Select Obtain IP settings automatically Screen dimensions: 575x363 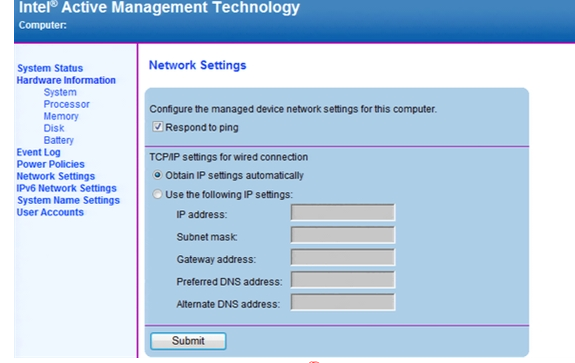[x=157, y=175]
